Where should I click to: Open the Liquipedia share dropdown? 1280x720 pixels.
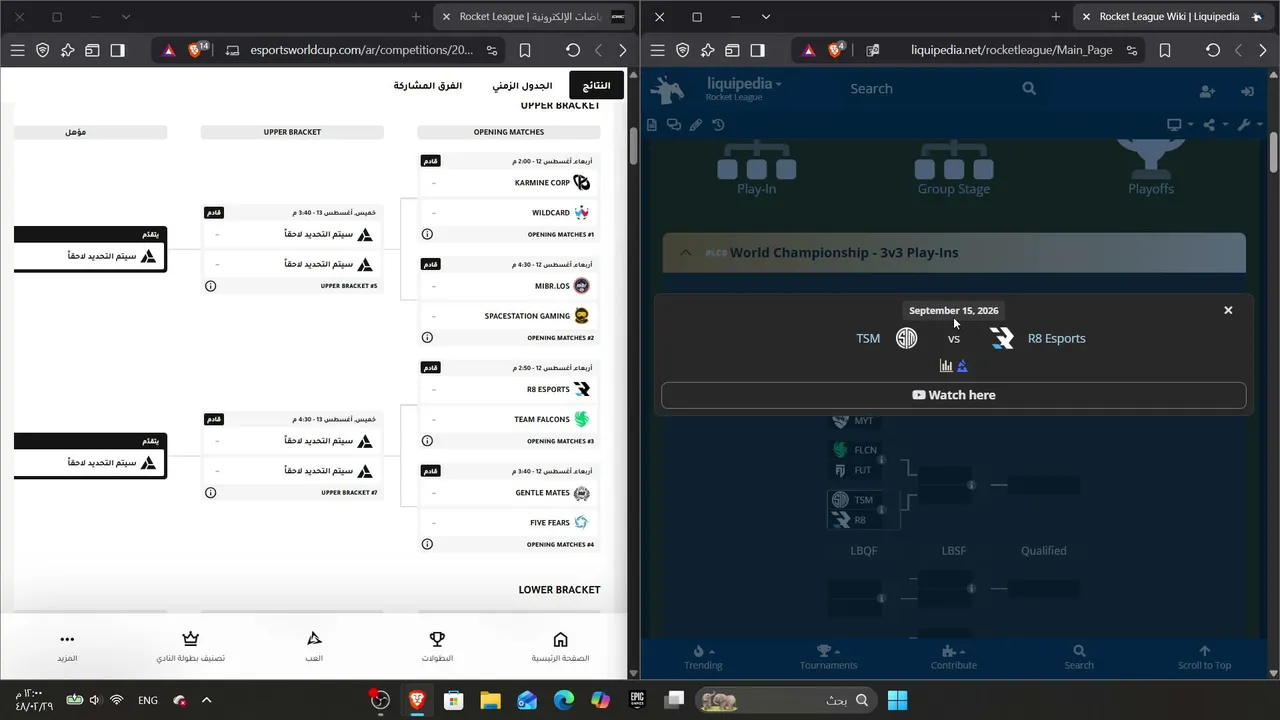tap(1214, 125)
